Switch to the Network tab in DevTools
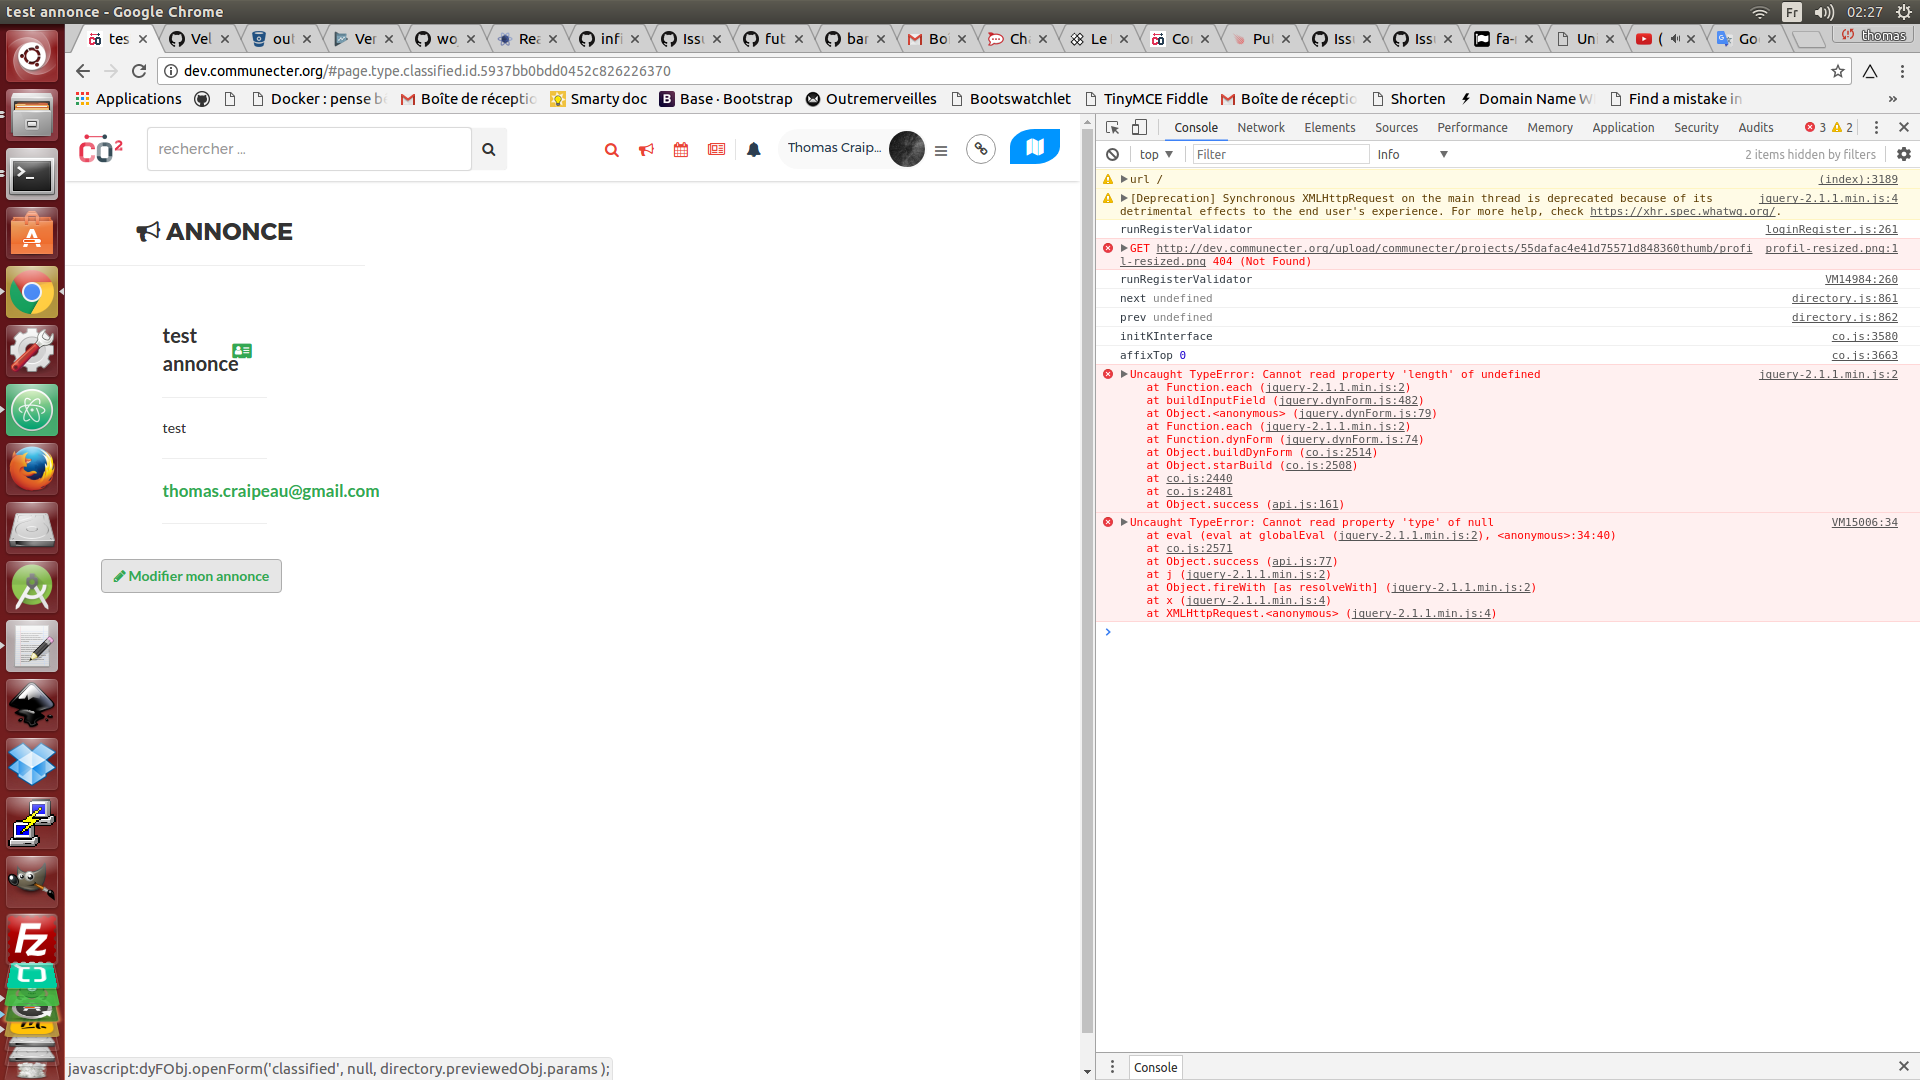 pos(1260,127)
